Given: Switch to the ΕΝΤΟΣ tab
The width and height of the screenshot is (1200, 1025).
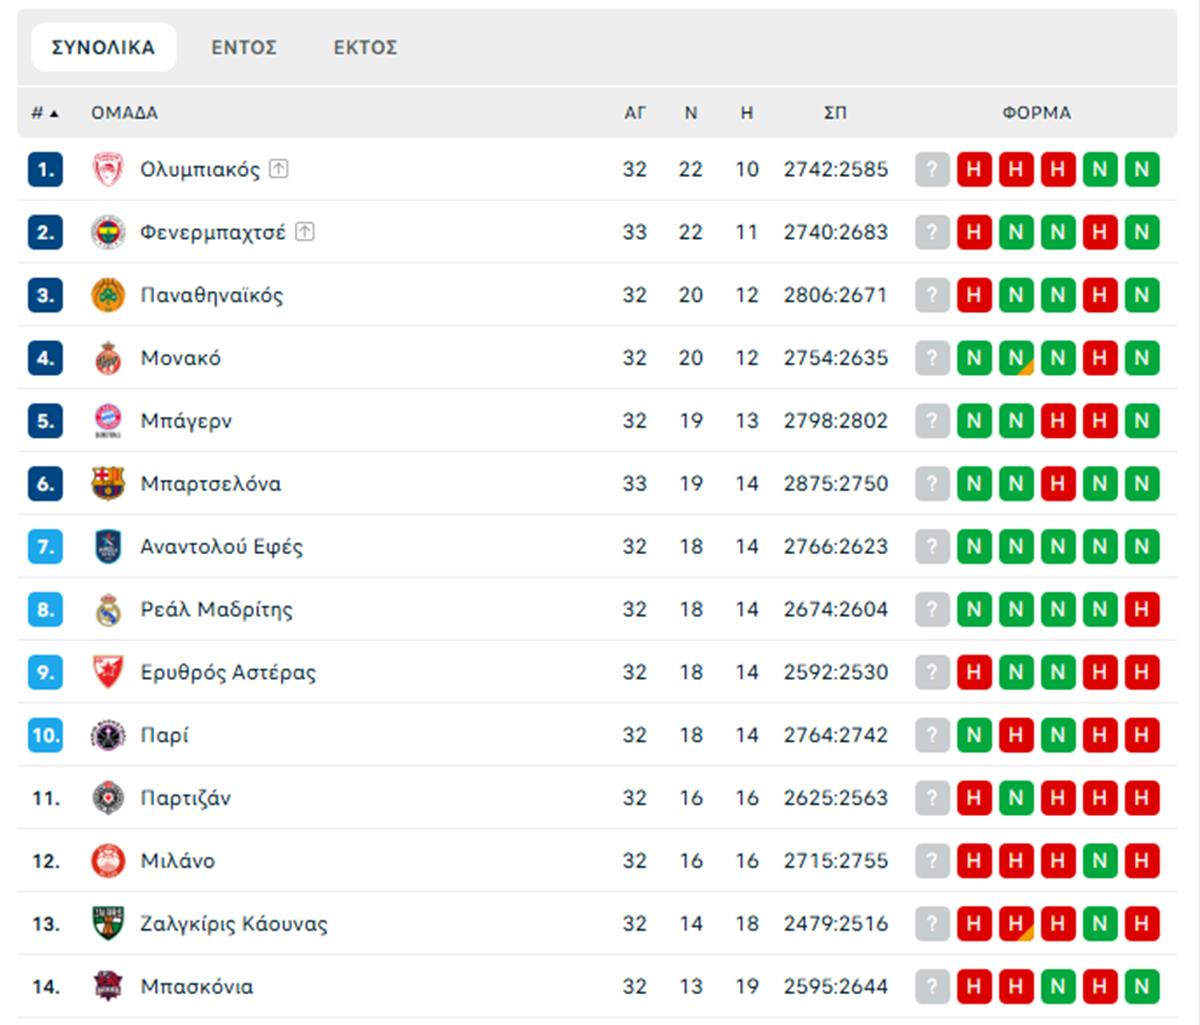Looking at the screenshot, I should [x=244, y=47].
